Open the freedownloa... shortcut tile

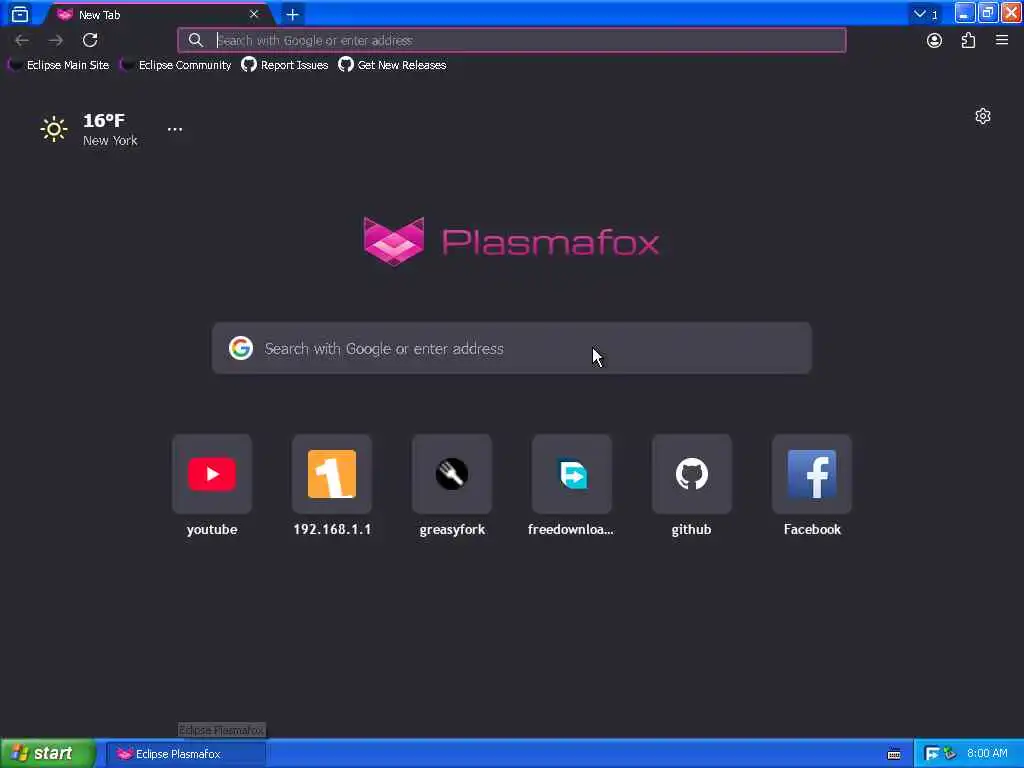click(571, 485)
